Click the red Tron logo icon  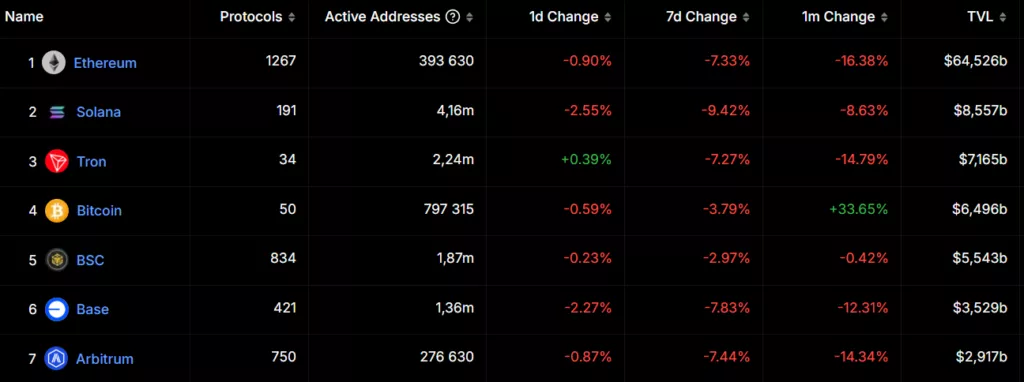(x=57, y=161)
